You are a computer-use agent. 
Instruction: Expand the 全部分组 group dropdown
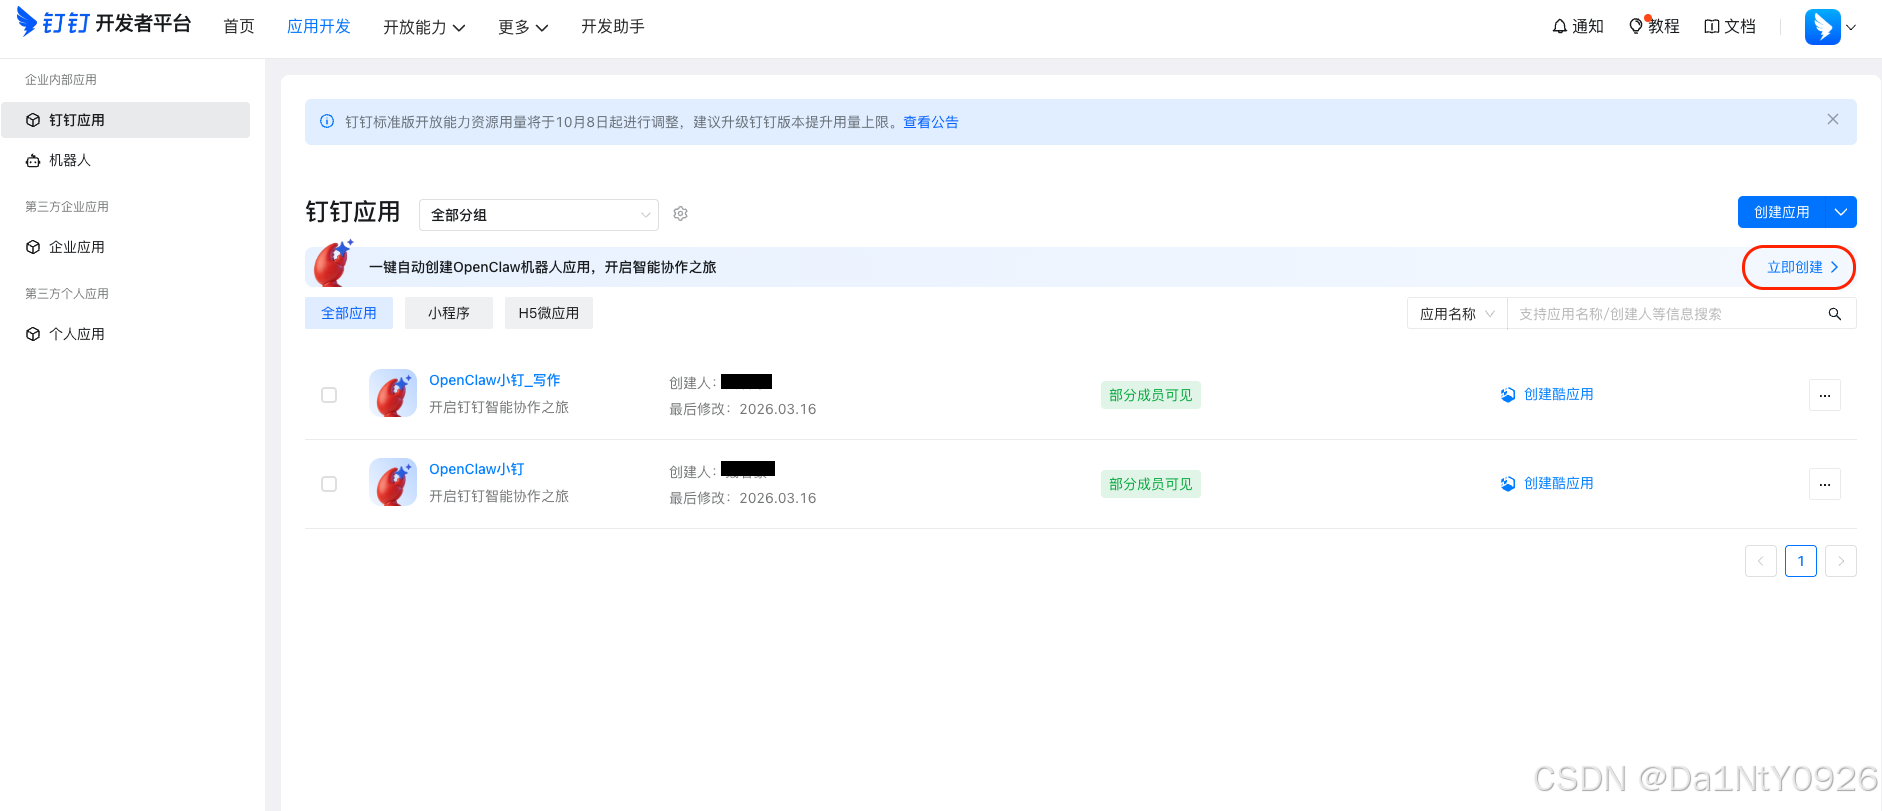(539, 215)
